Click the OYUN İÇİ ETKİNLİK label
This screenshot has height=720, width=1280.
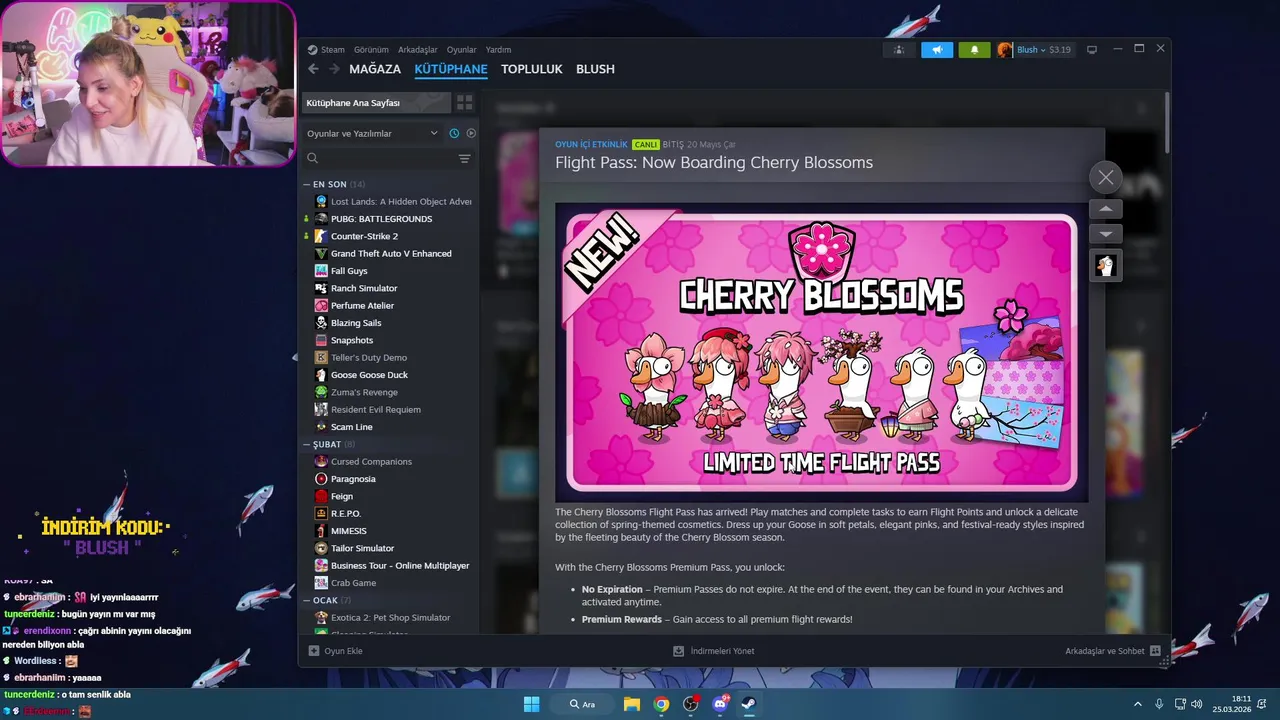point(591,145)
